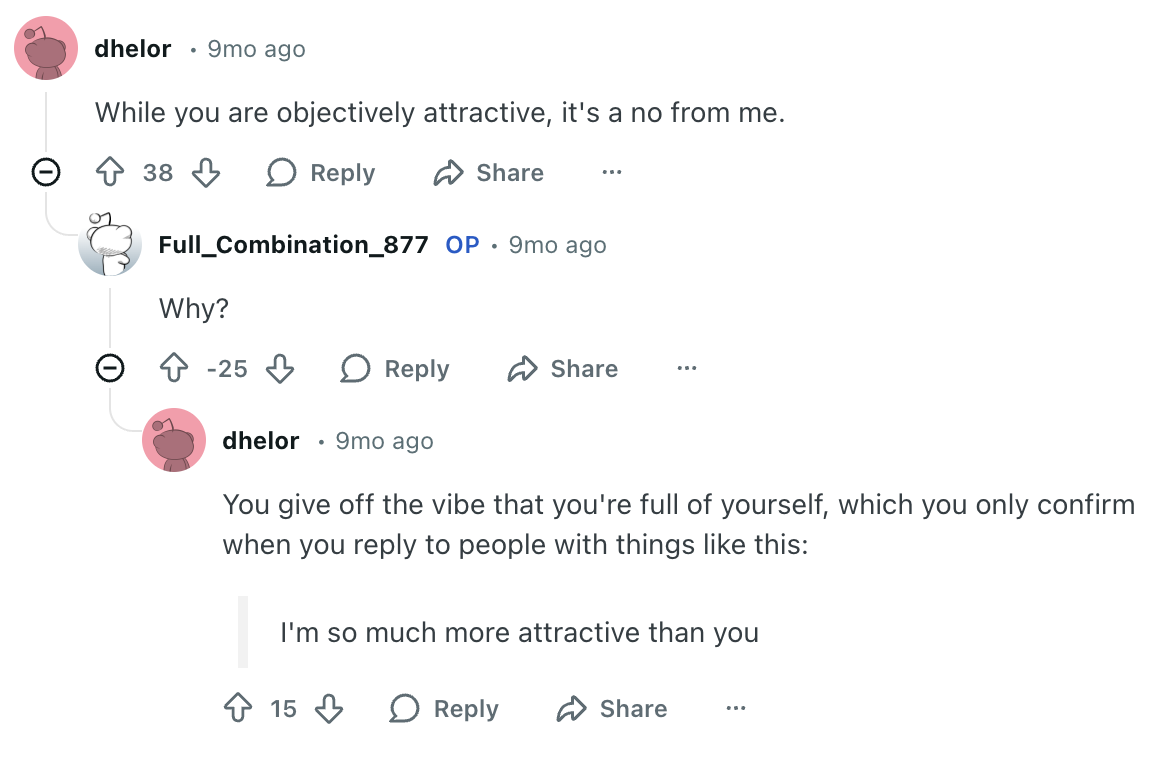The width and height of the screenshot is (1166, 774).
Task: Upvote dhelor's reply with 15 points
Action: coord(237,709)
